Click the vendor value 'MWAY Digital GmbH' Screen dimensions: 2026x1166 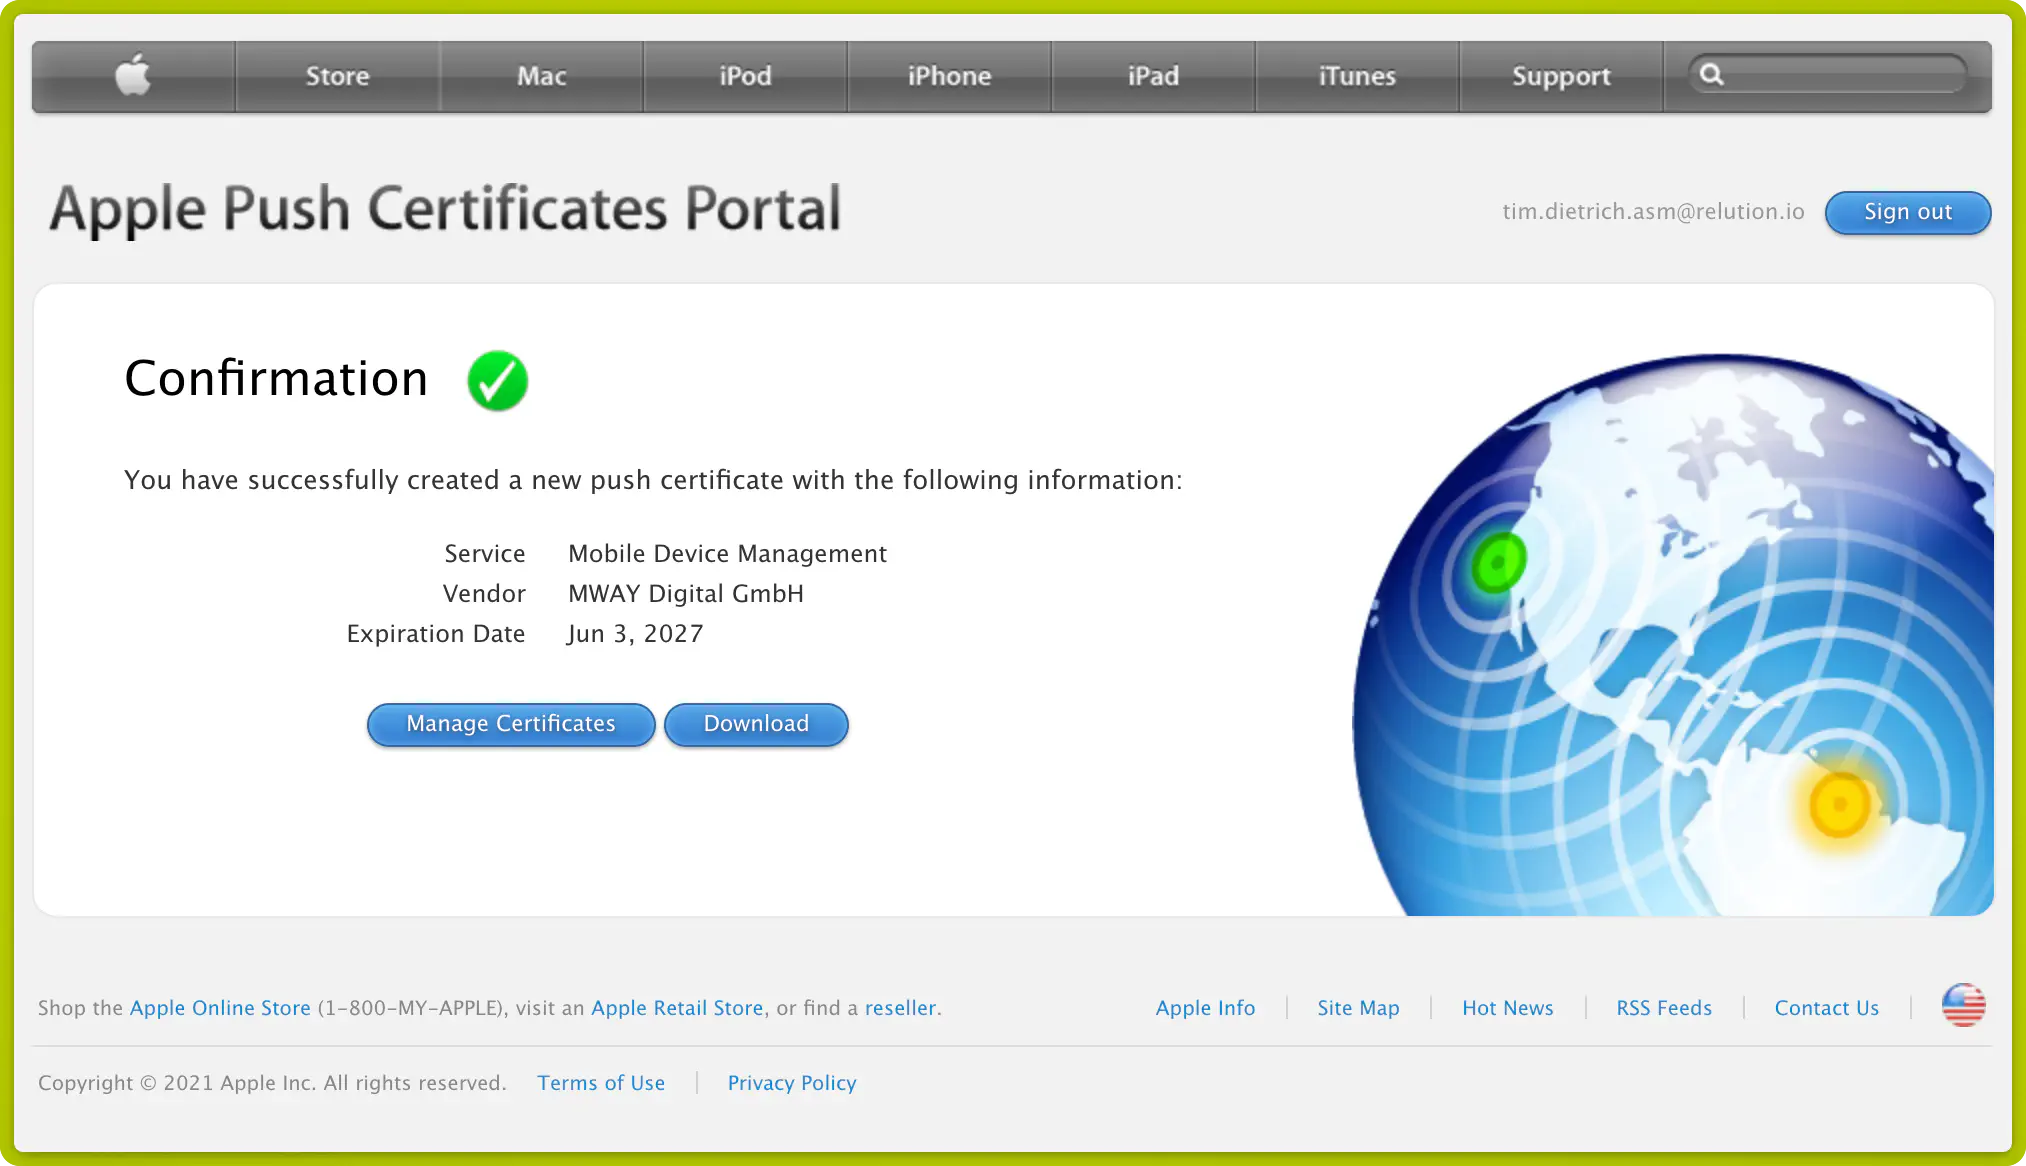tap(686, 594)
